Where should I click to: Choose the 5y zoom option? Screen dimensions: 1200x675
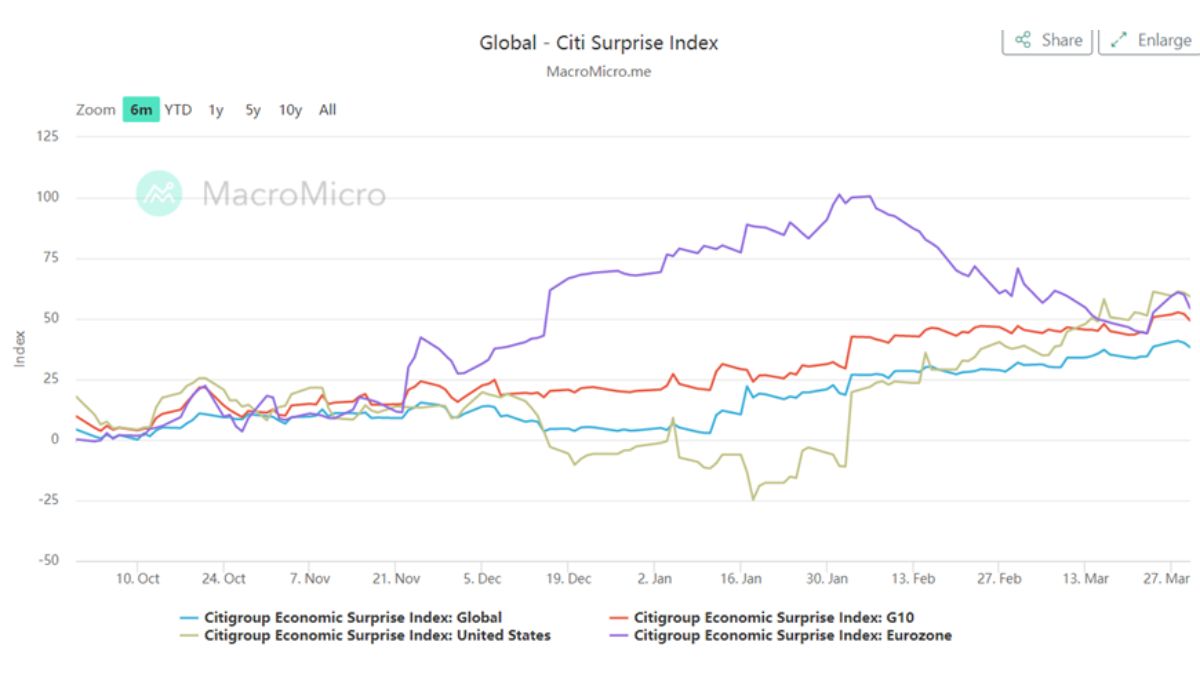coord(253,110)
